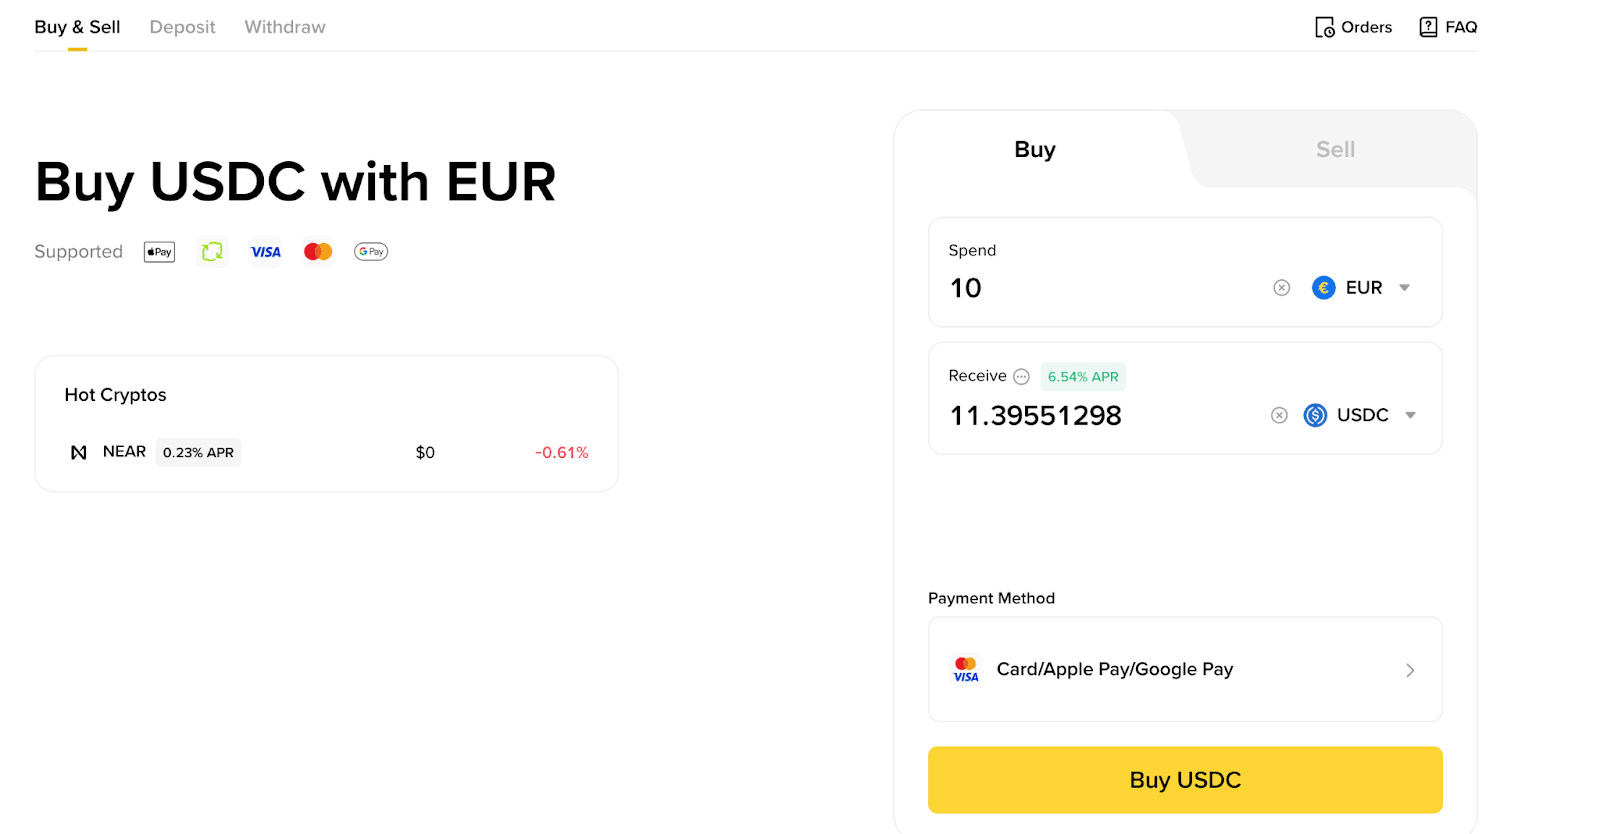Open NEAR in Hot Cryptos list

click(124, 452)
